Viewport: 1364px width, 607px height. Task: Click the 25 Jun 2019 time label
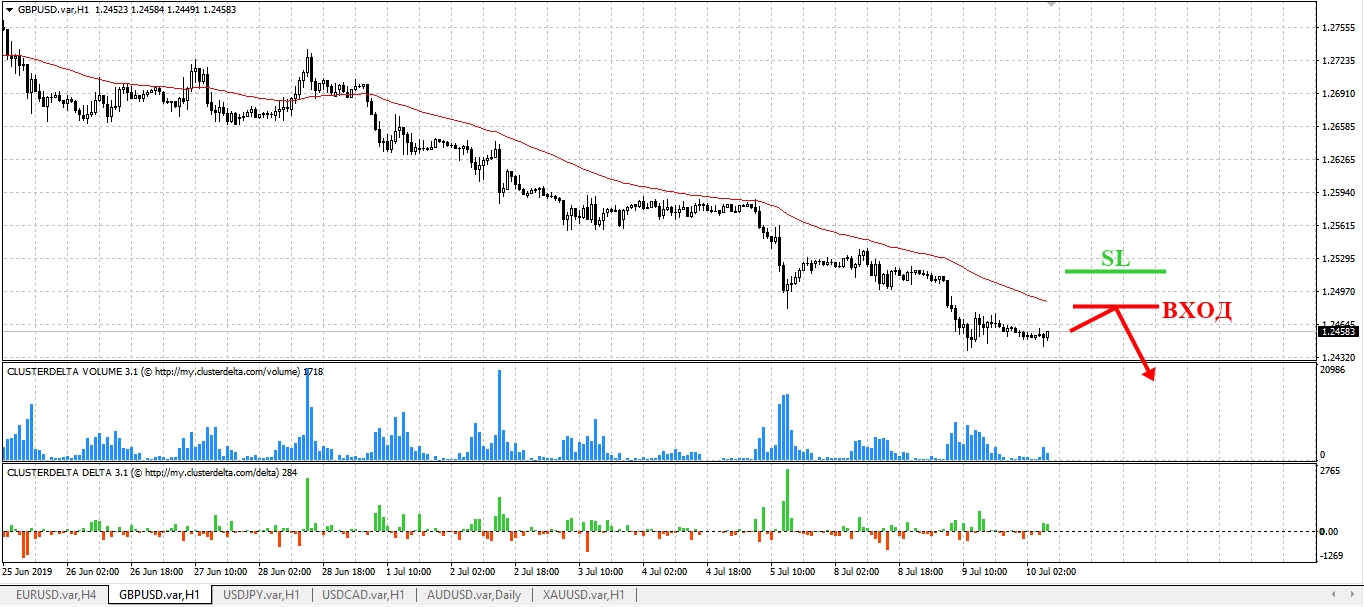(27, 573)
